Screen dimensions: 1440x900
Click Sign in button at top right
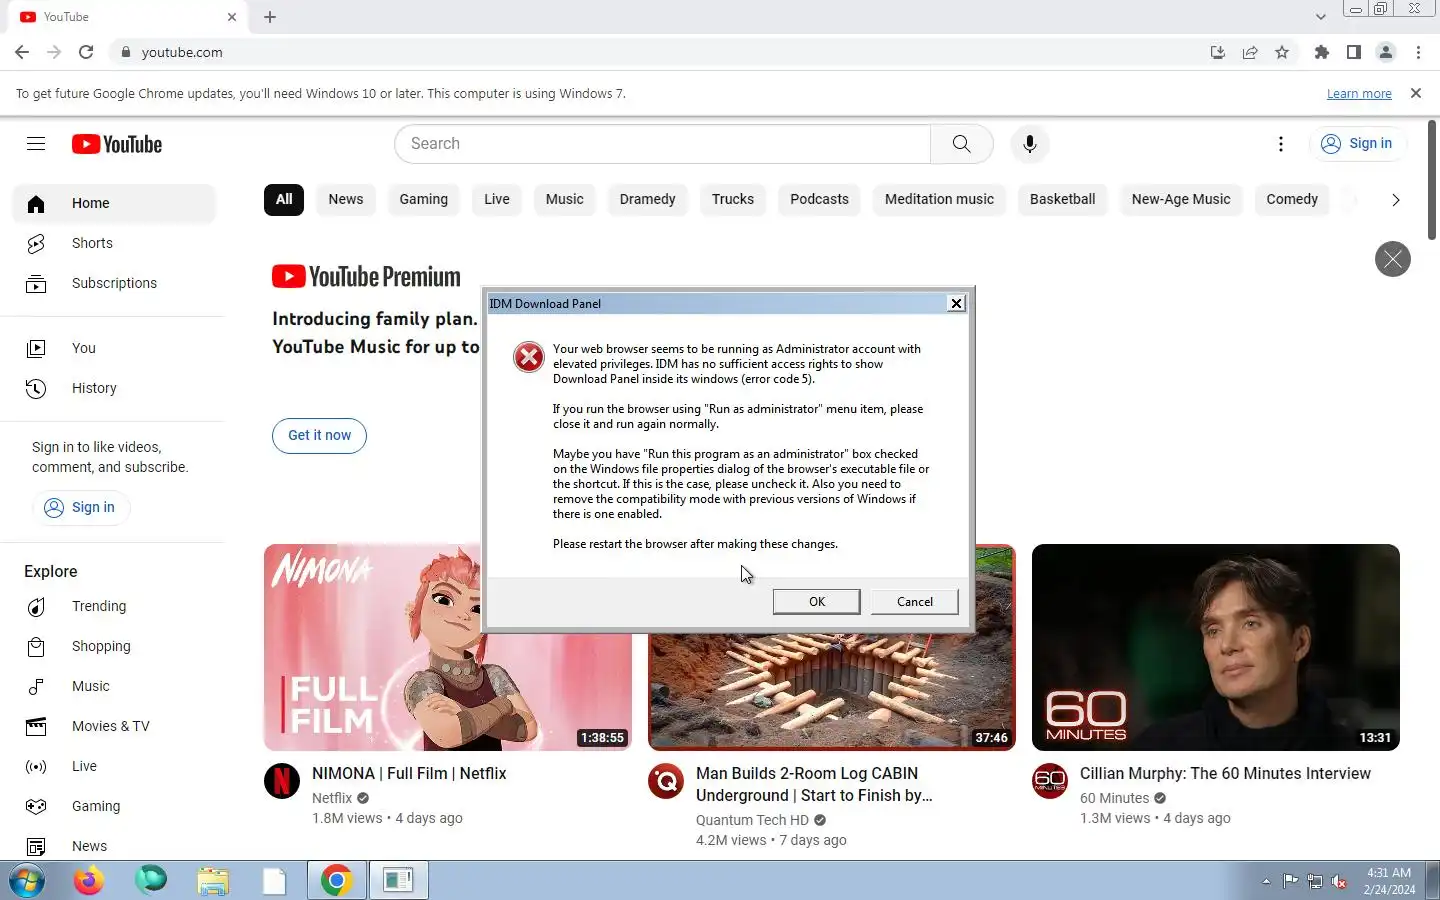[x=1357, y=144]
